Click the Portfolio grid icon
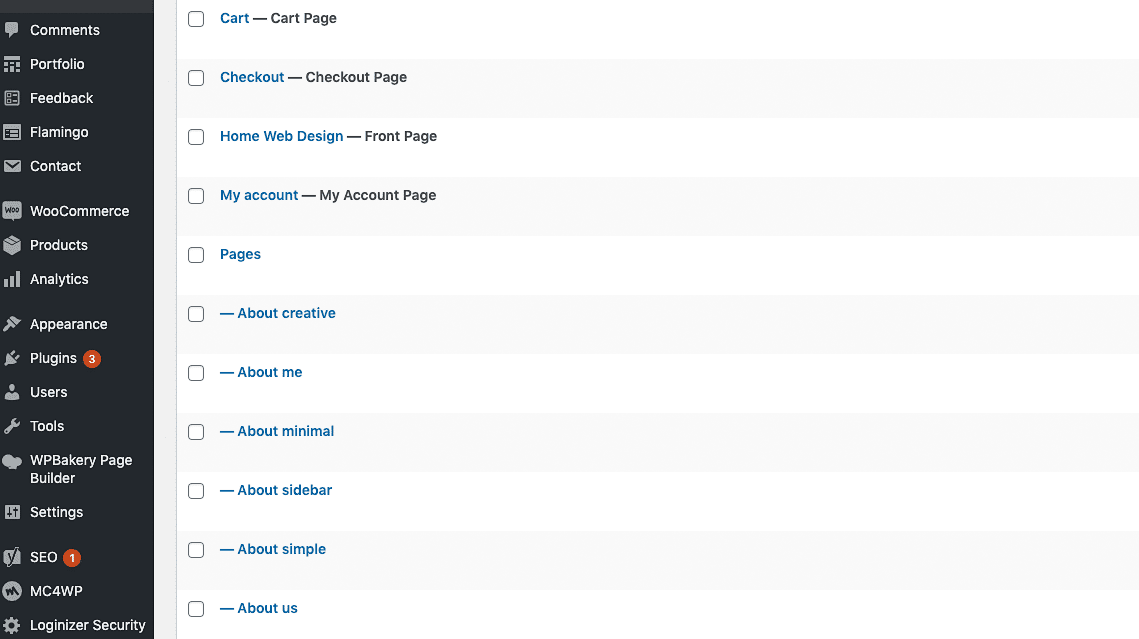The image size is (1139, 639). 12,64
